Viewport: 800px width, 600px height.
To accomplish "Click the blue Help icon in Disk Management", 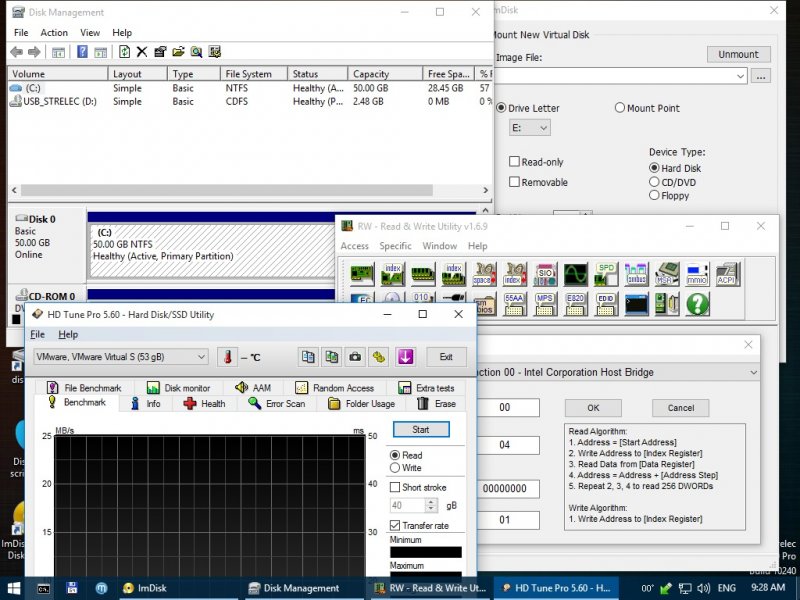I will (x=82, y=52).
